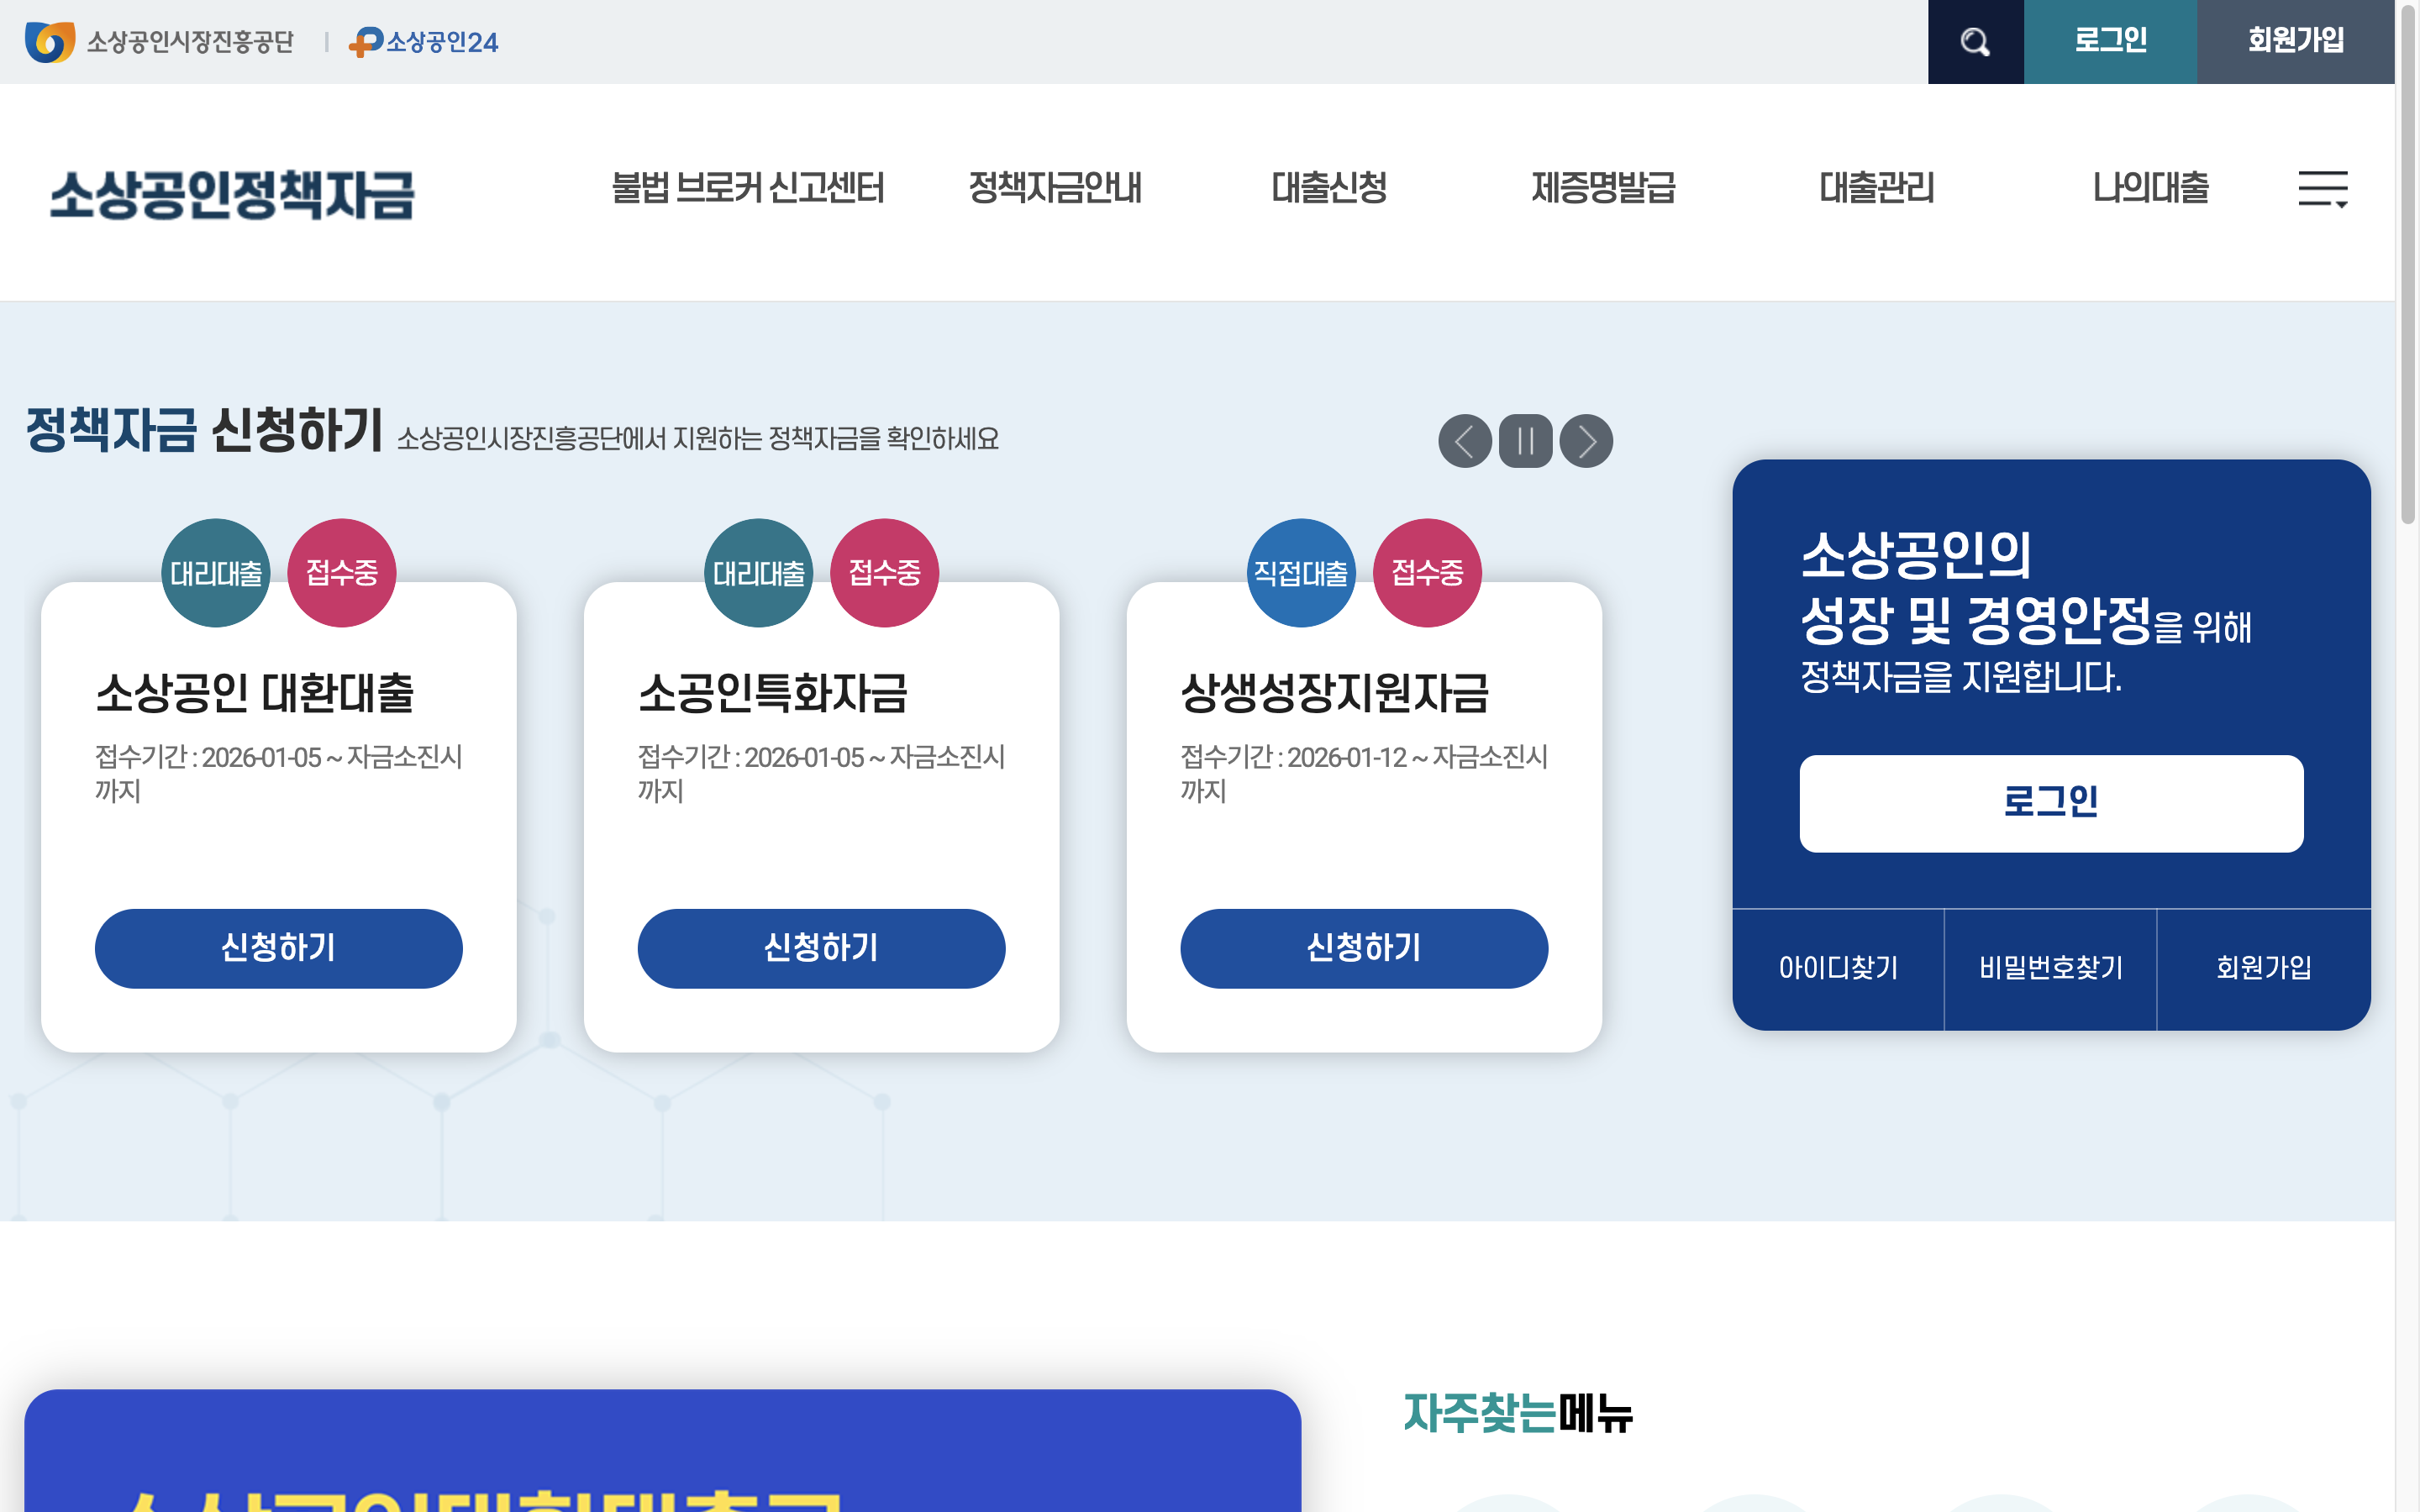Pause the policy fund carousel
Viewport: 2420px width, 1512px height.
pos(1525,441)
